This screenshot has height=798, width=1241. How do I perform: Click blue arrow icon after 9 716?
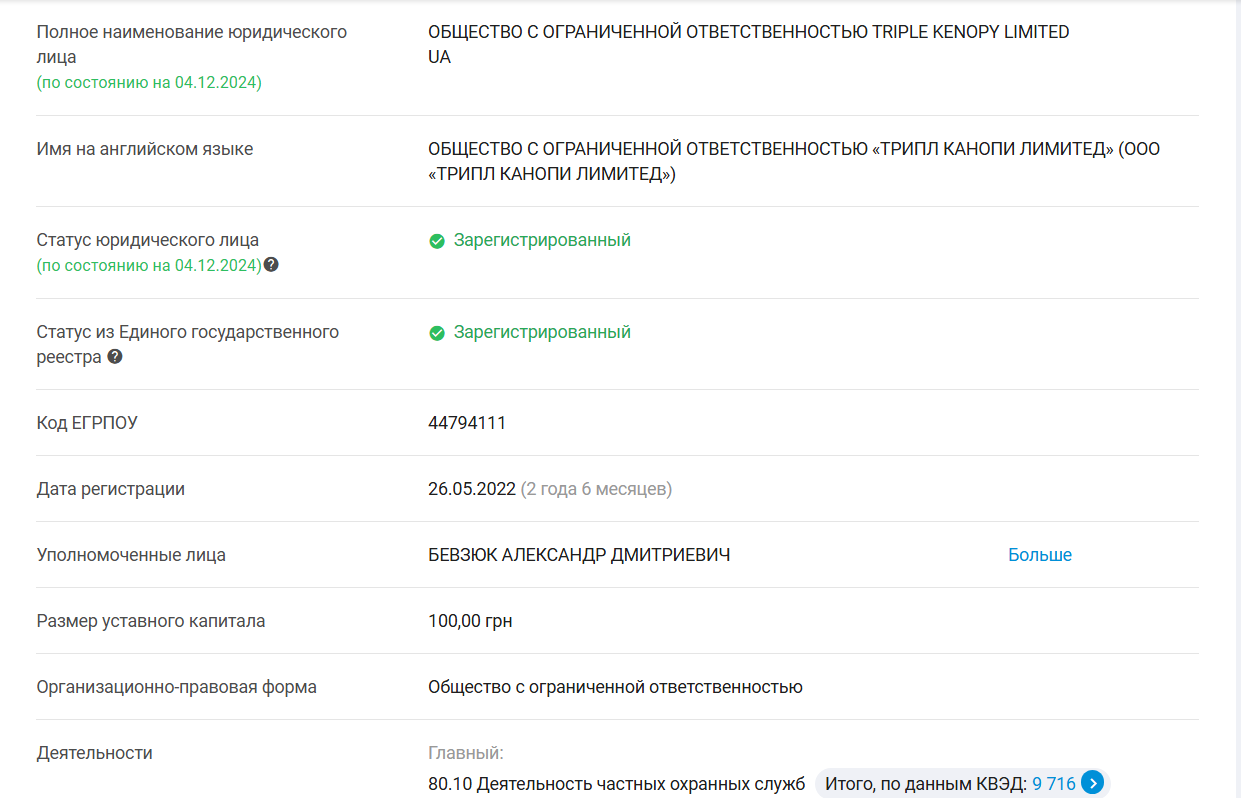pyautogui.click(x=1093, y=783)
